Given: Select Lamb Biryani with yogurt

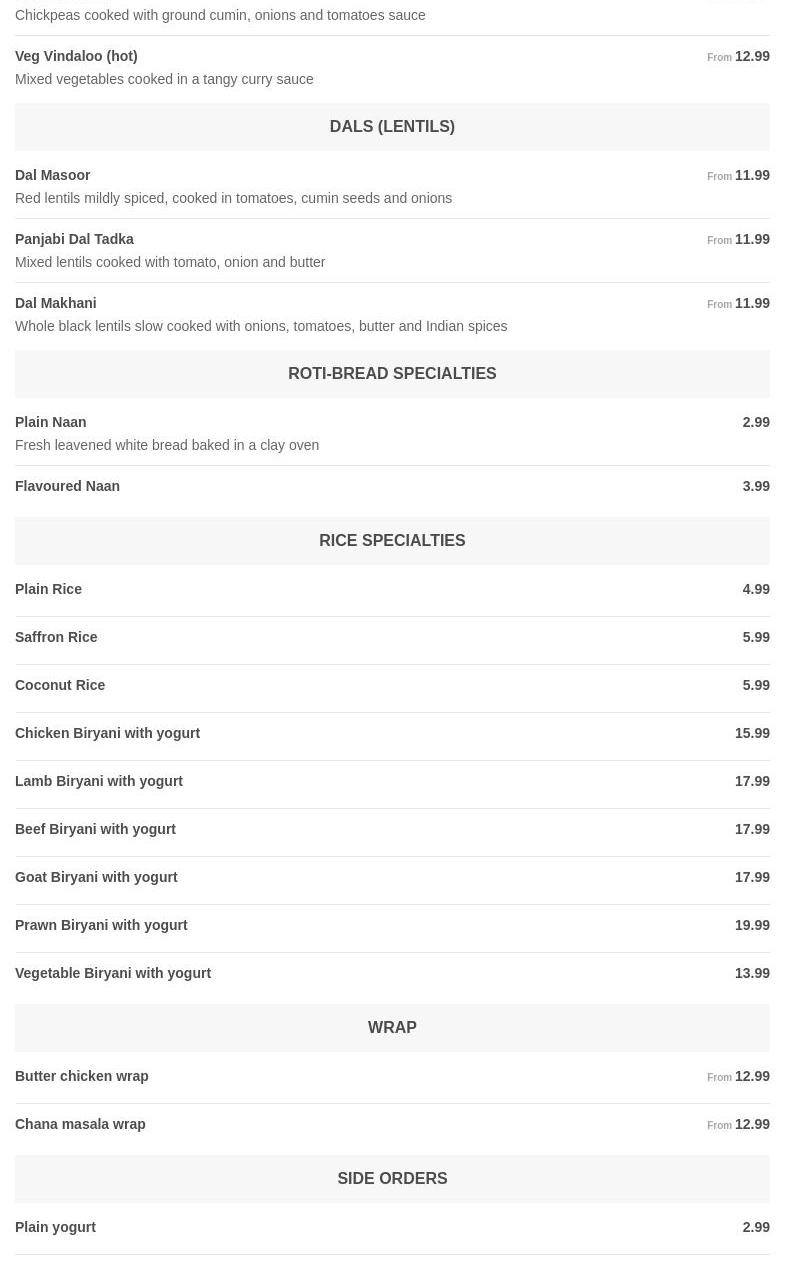Looking at the screenshot, I should tap(99, 782).
